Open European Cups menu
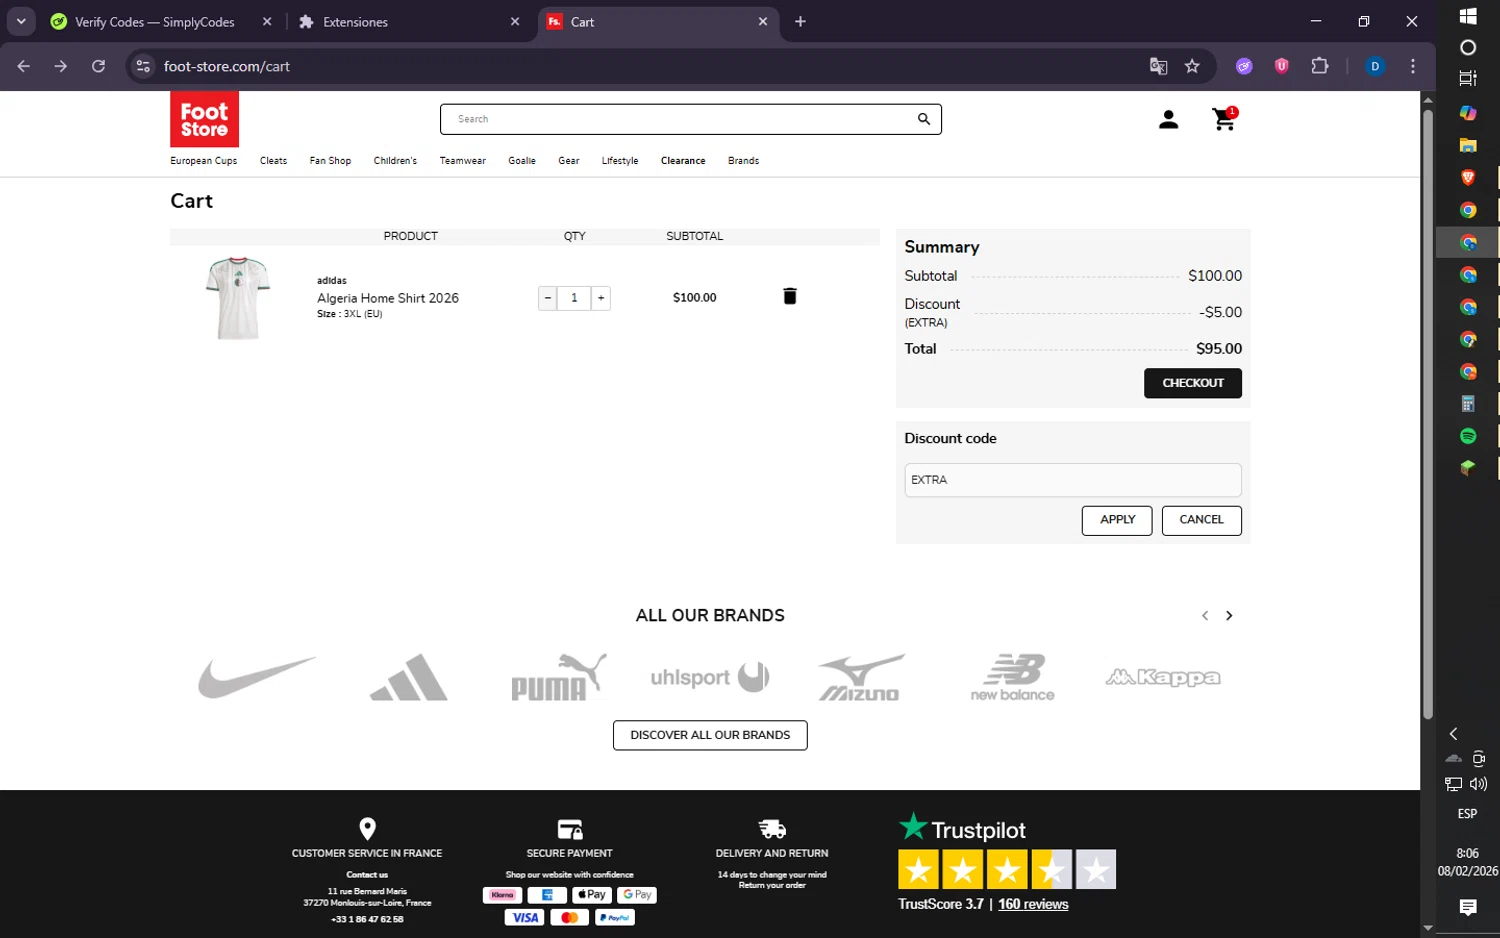The image size is (1500, 938). coord(204,161)
